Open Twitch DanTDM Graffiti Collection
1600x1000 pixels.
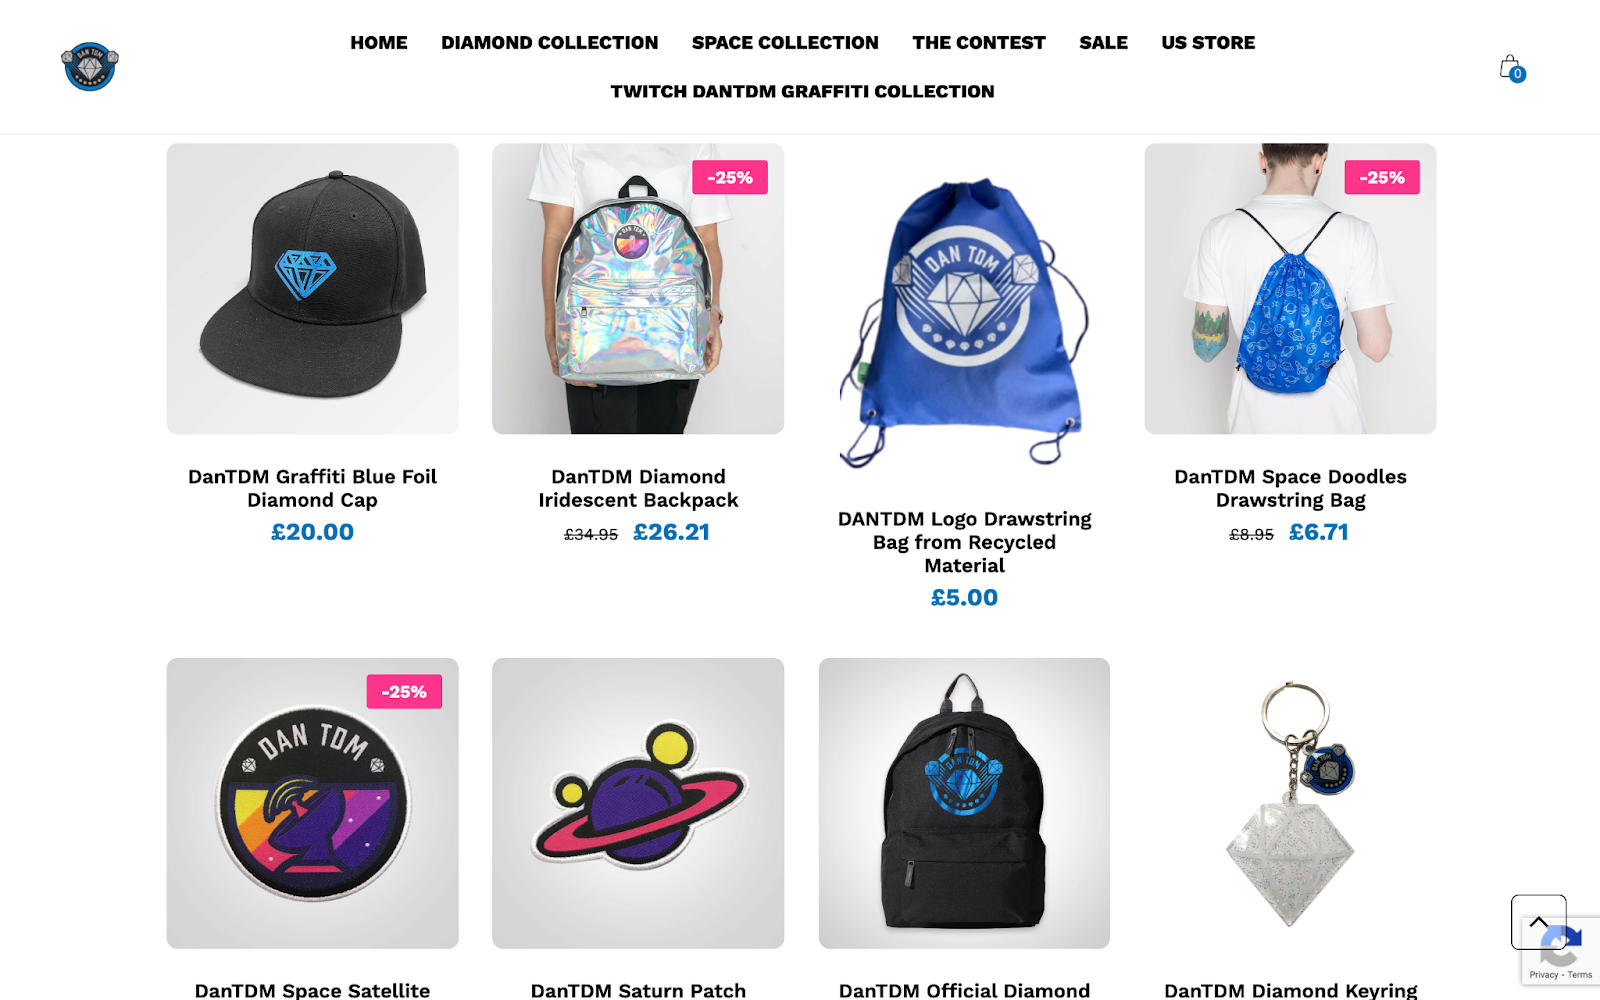[802, 92]
